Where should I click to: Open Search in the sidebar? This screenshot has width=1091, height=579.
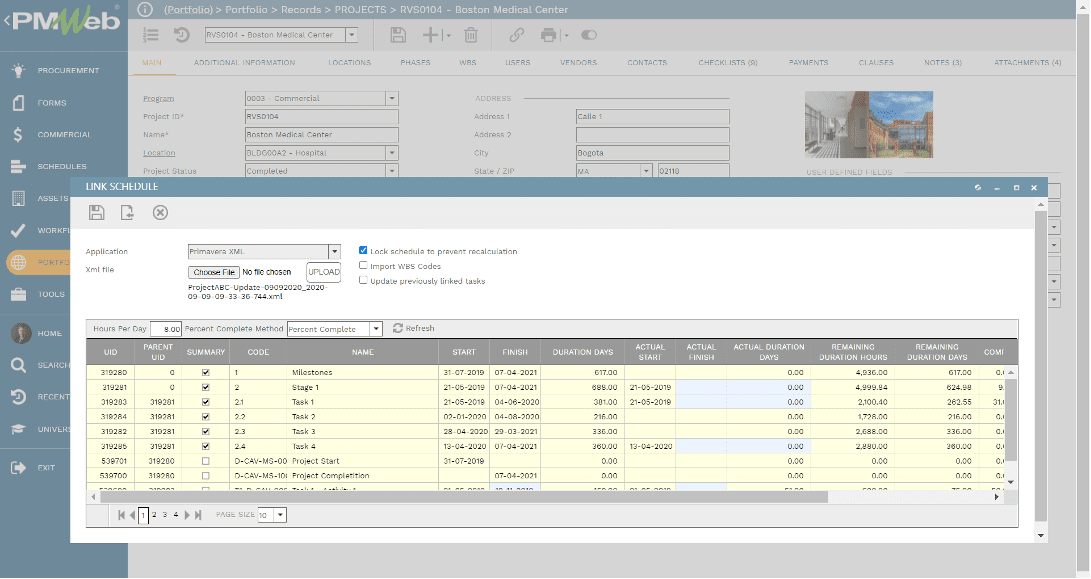pyautogui.click(x=53, y=365)
